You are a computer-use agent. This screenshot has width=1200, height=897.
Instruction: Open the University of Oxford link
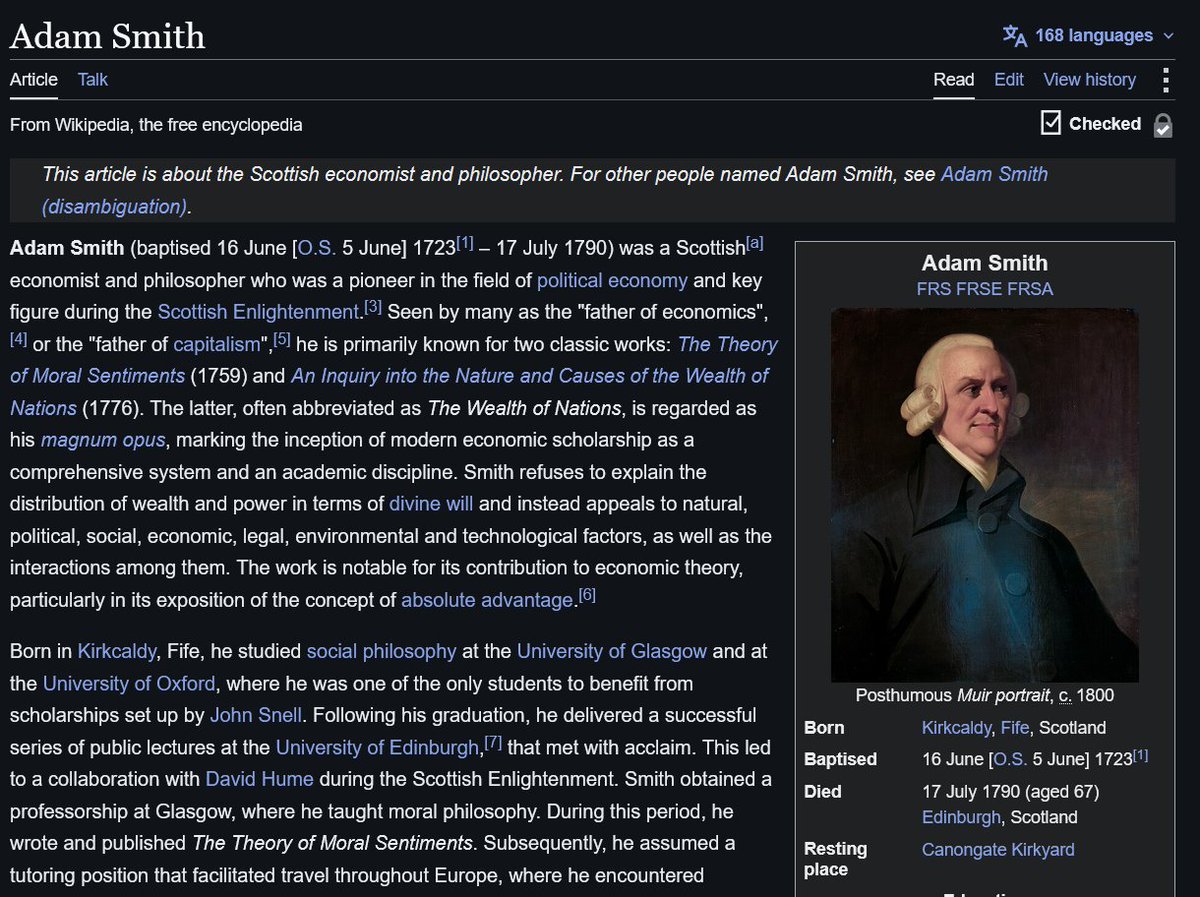(129, 683)
